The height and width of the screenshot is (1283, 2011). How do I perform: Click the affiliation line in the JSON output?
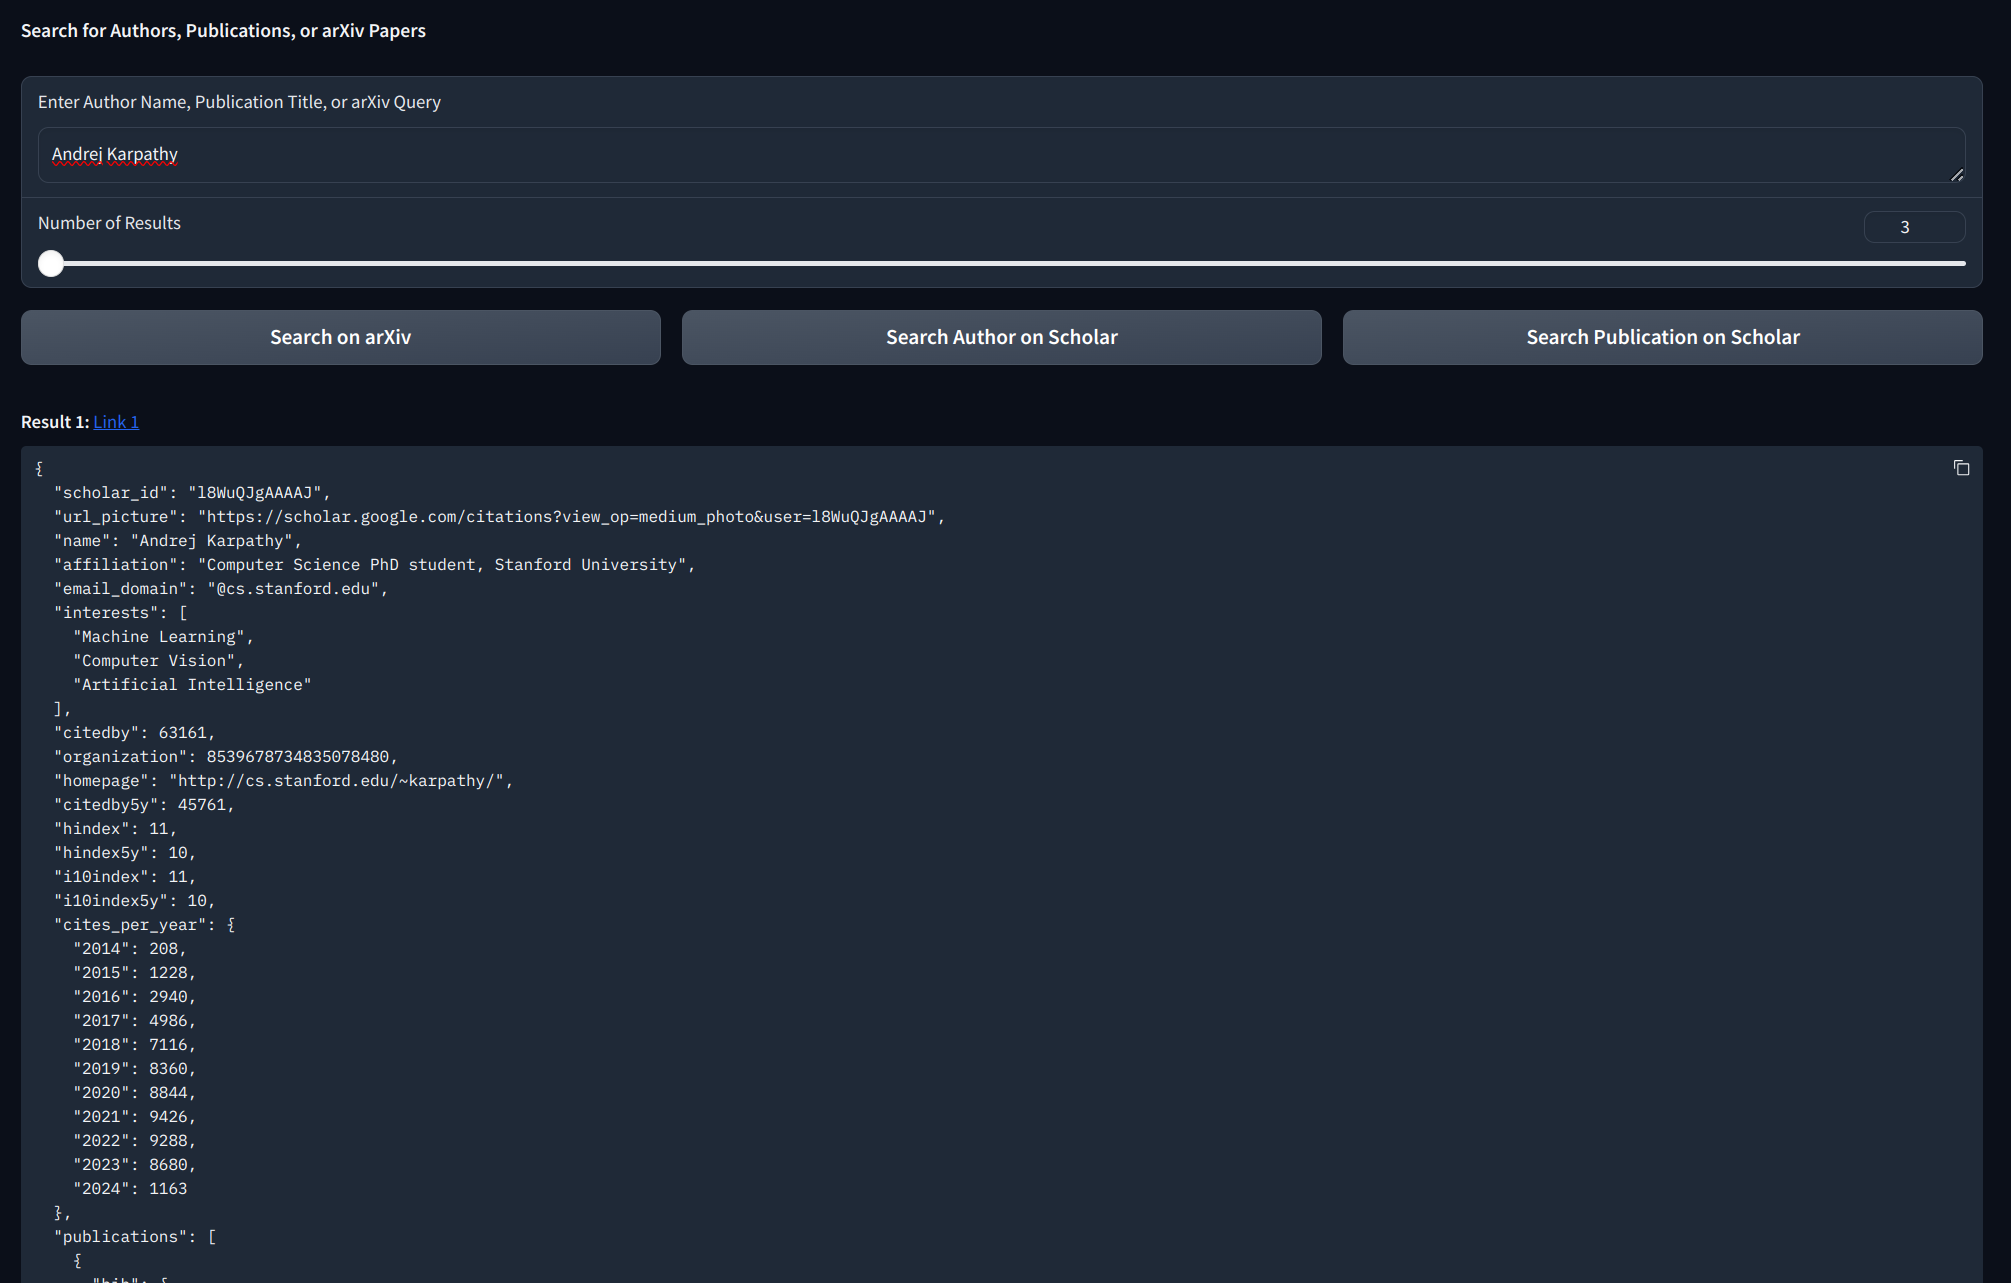coord(374,565)
